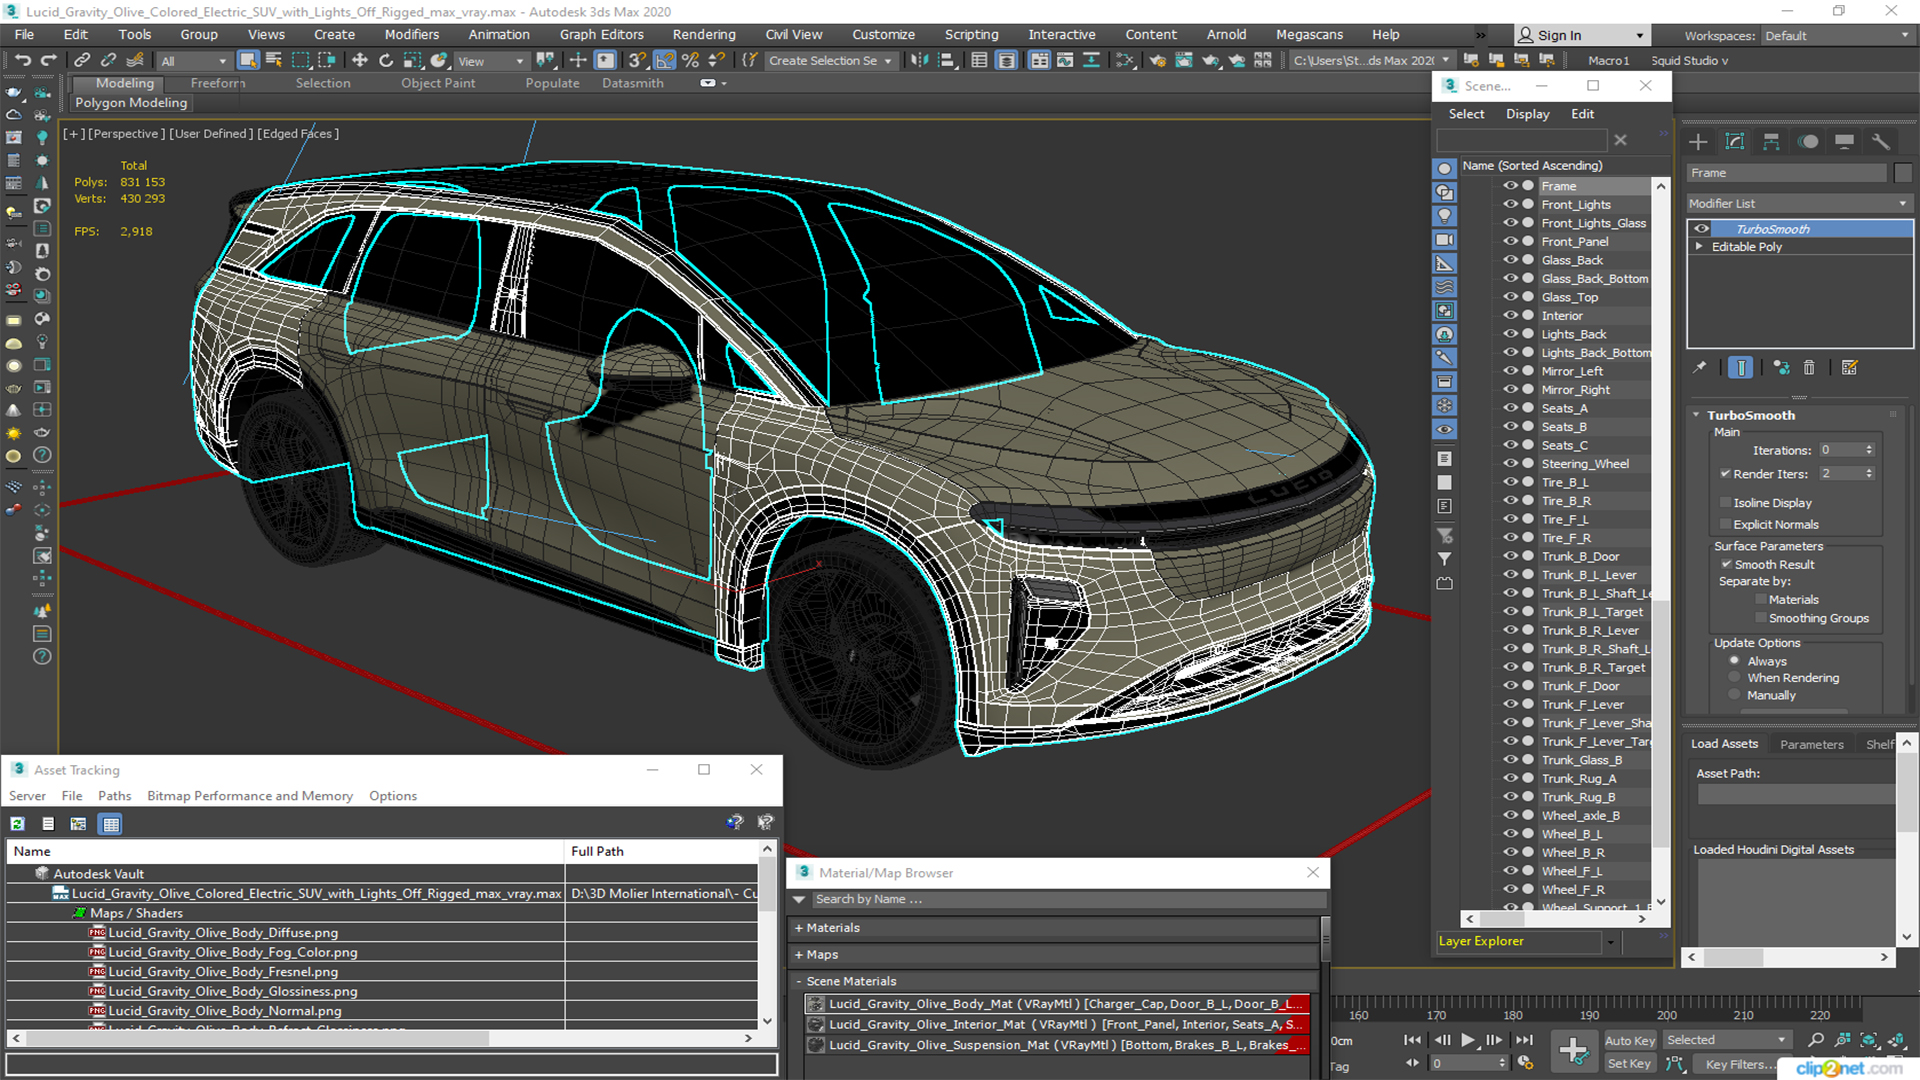The height and width of the screenshot is (1080, 1920).
Task: Open the Motion command panel tab
Action: pos(1808,142)
